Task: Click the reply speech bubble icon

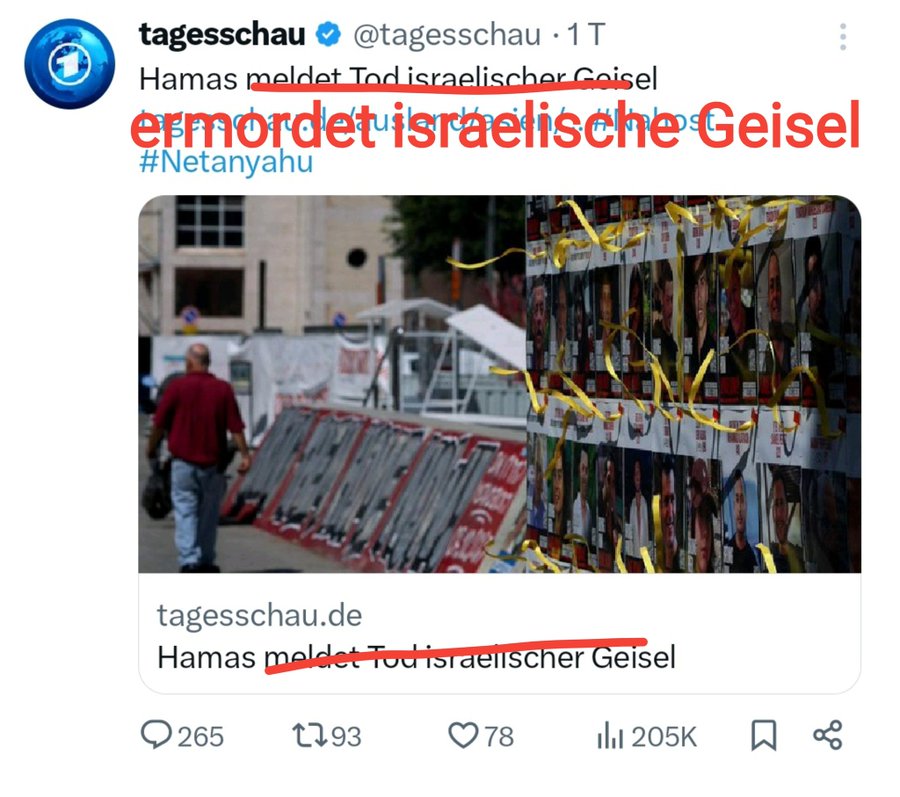Action: 156,735
